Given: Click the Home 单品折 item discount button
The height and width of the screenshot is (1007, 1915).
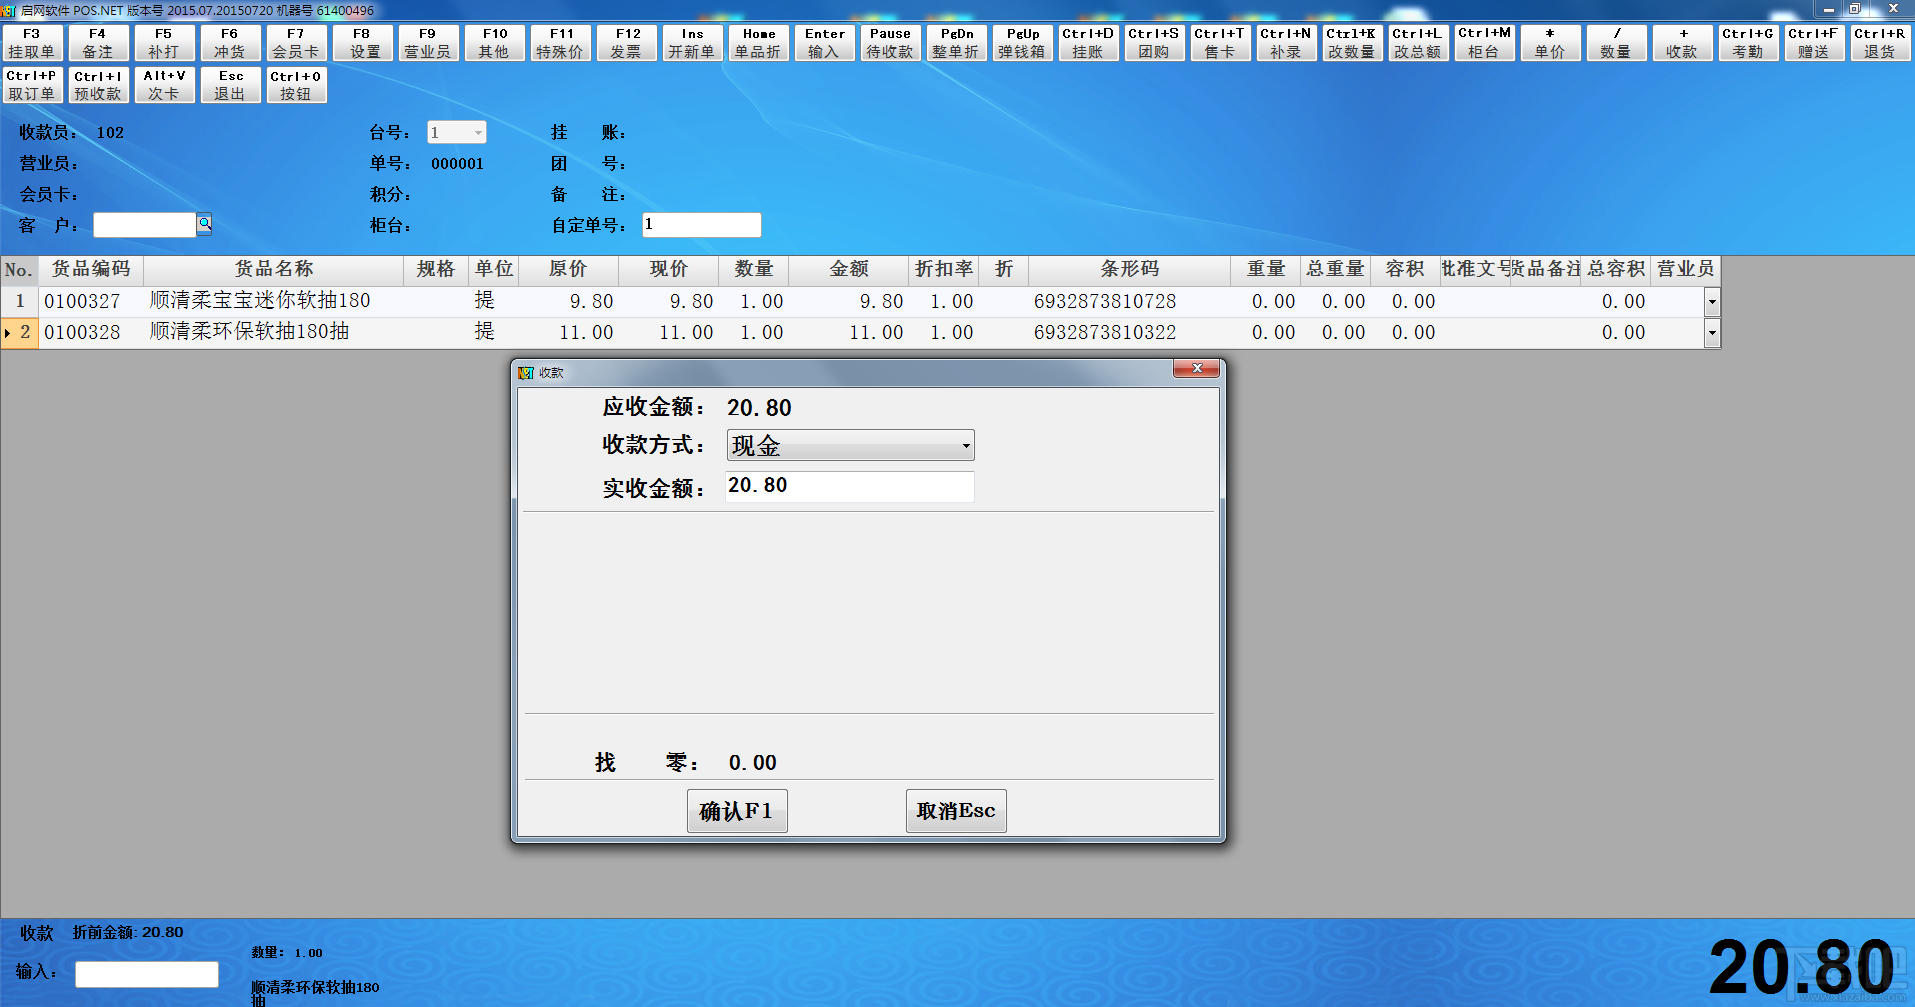Looking at the screenshot, I should tap(758, 43).
